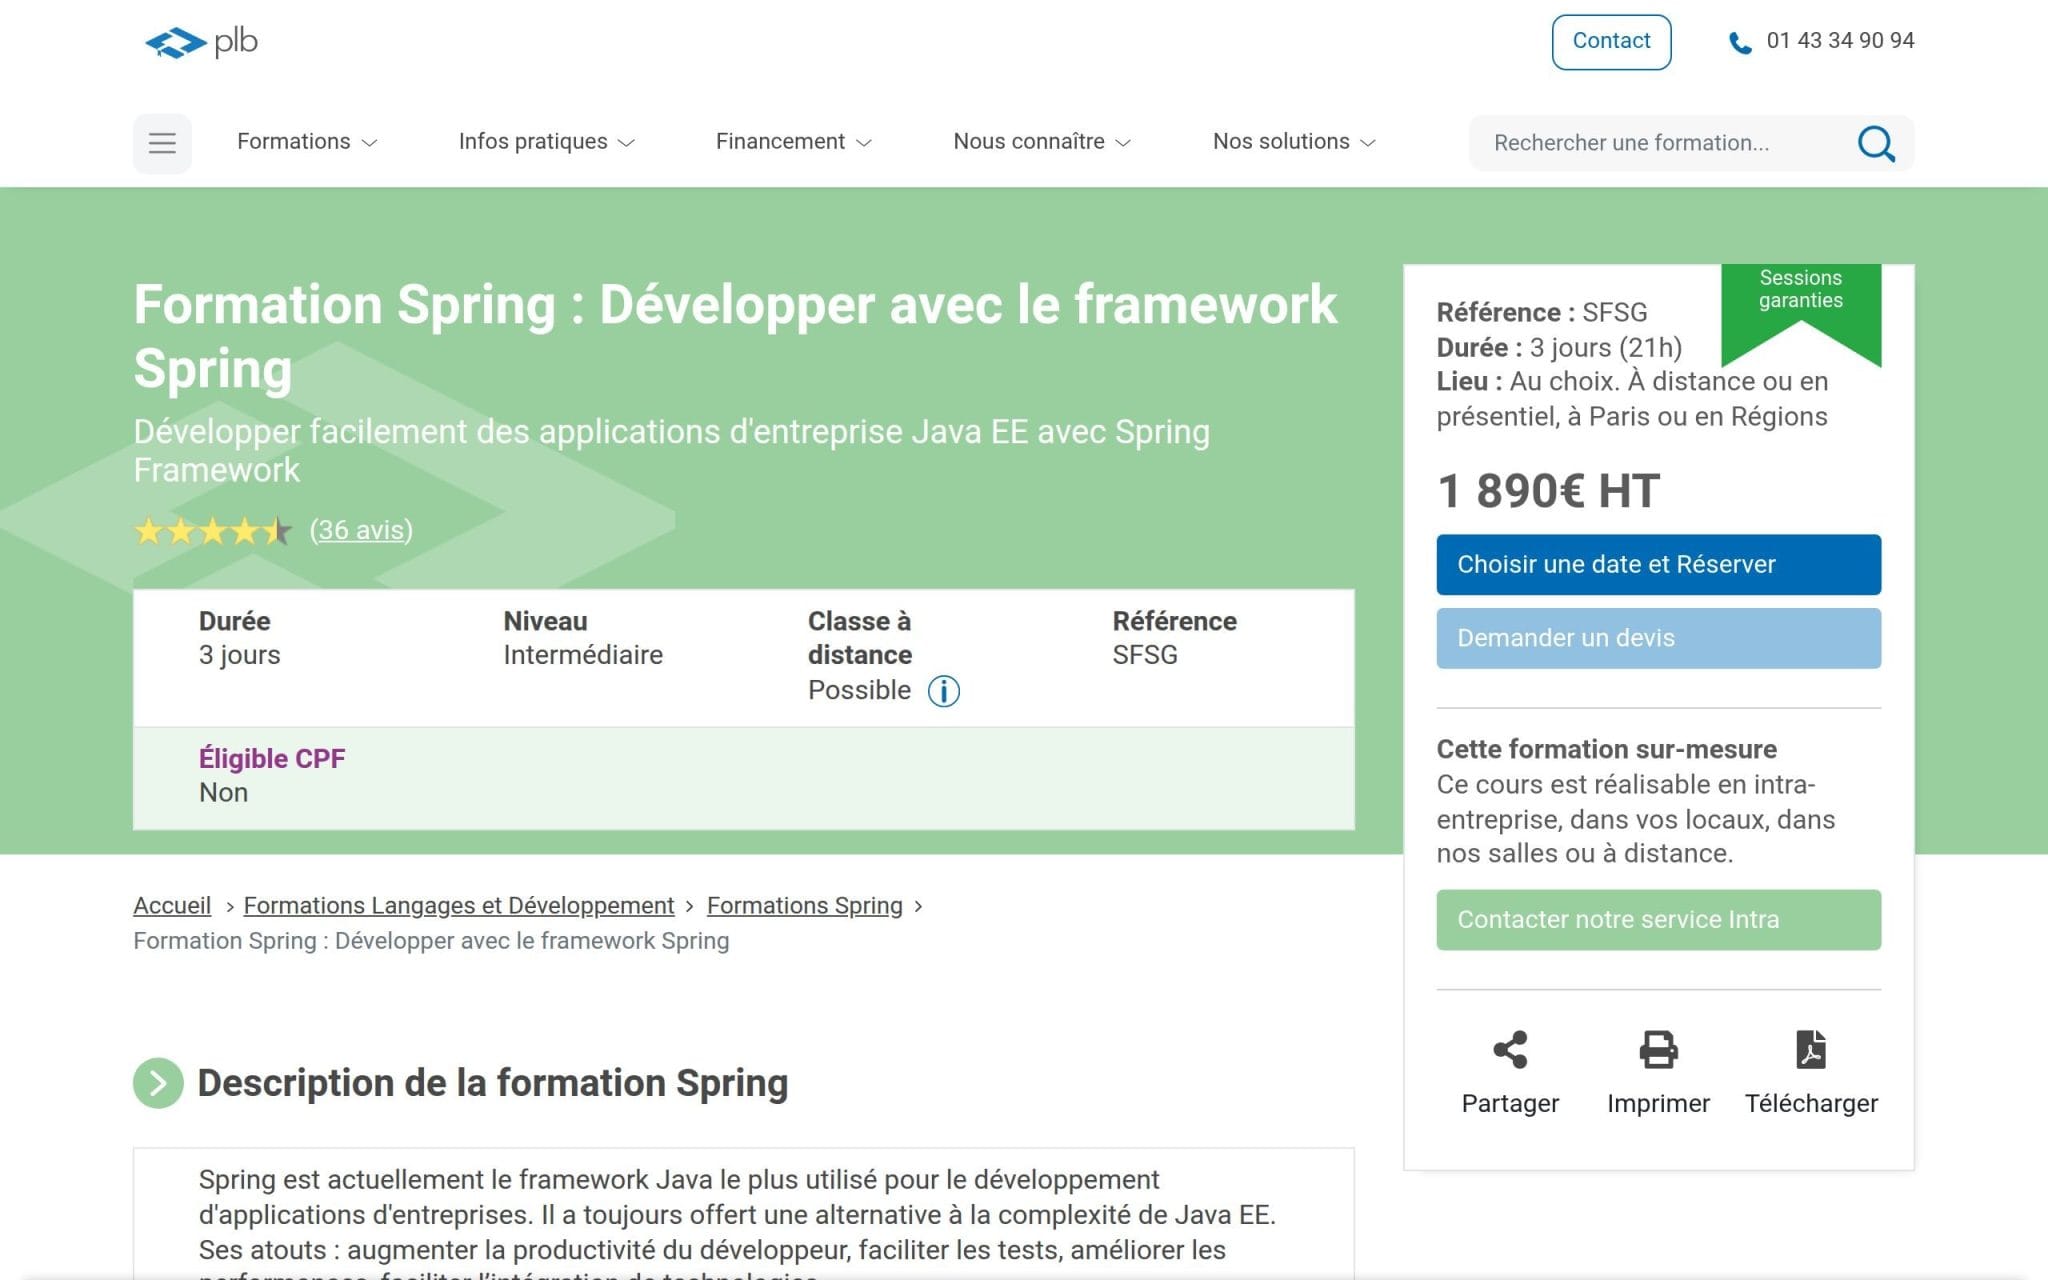The width and height of the screenshot is (2048, 1280).
Task: Click the 1 890€ HT price
Action: 1548,491
